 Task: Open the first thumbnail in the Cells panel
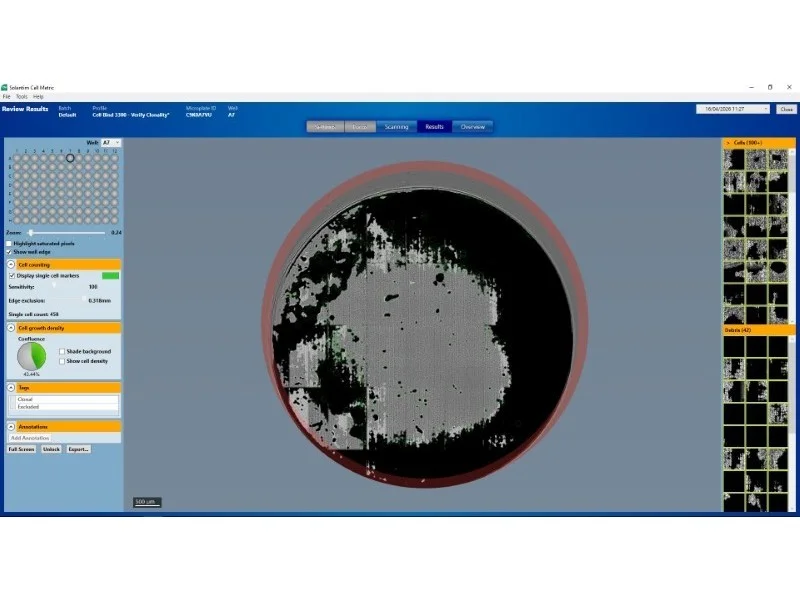coord(734,160)
